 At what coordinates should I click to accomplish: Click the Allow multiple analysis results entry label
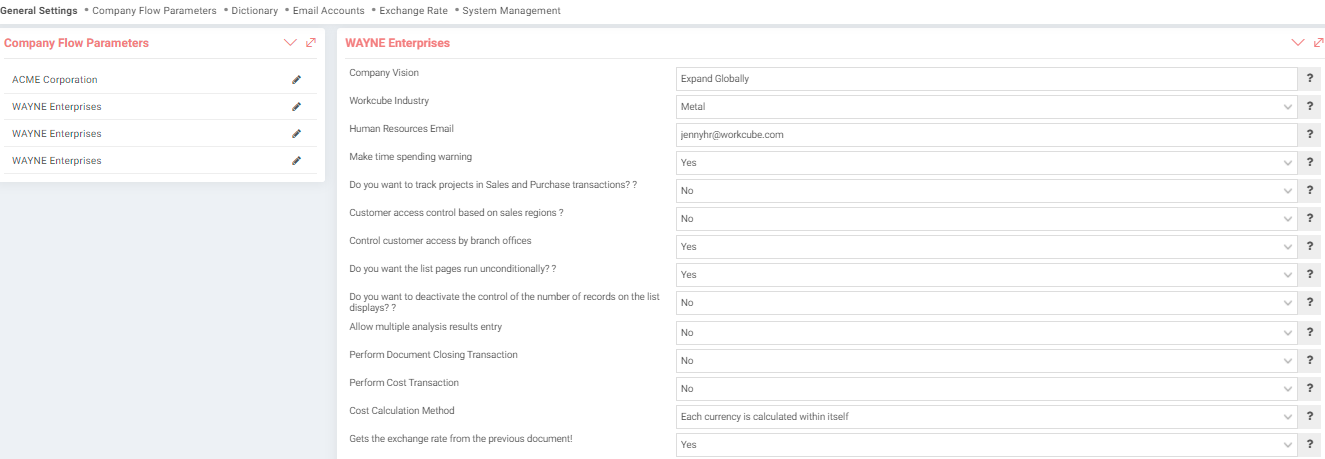coord(425,327)
